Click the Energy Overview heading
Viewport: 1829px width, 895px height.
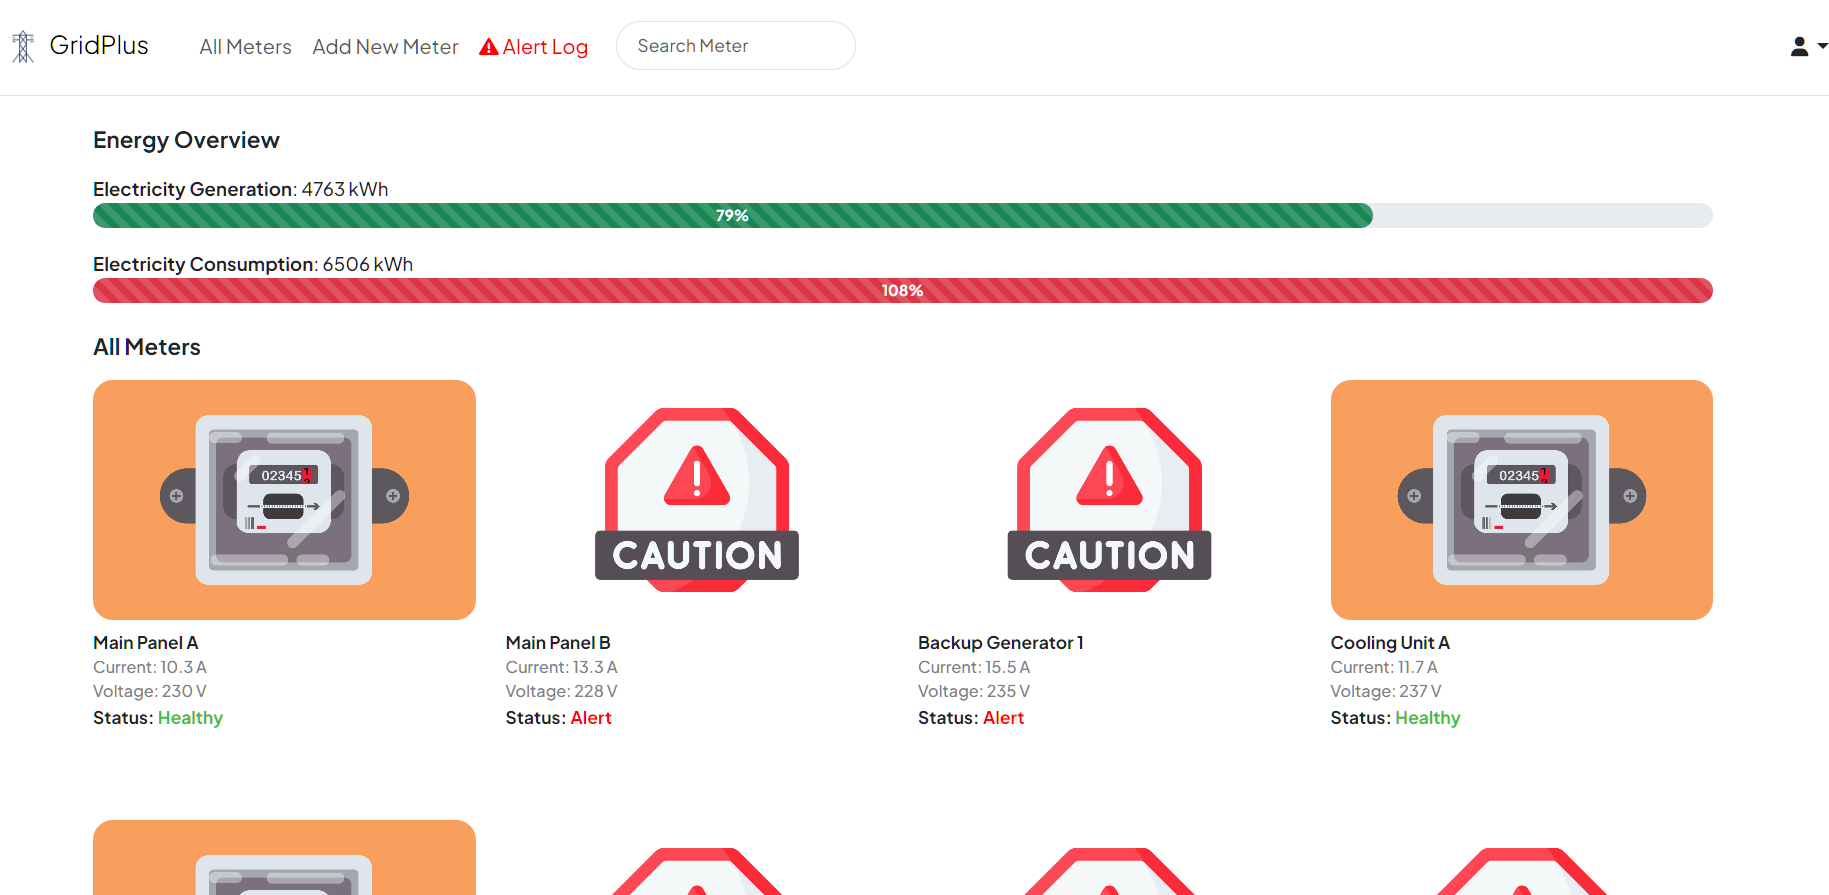pyautogui.click(x=186, y=140)
